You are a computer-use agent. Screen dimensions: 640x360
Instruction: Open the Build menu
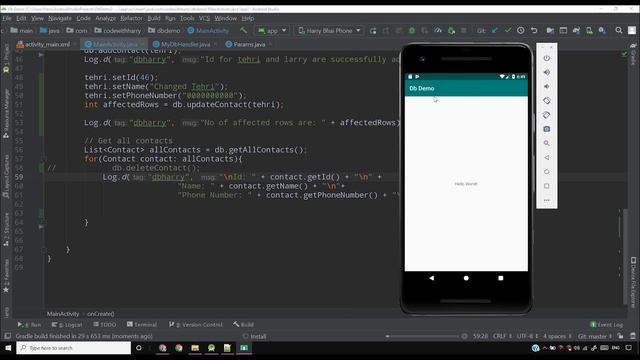click(154, 18)
